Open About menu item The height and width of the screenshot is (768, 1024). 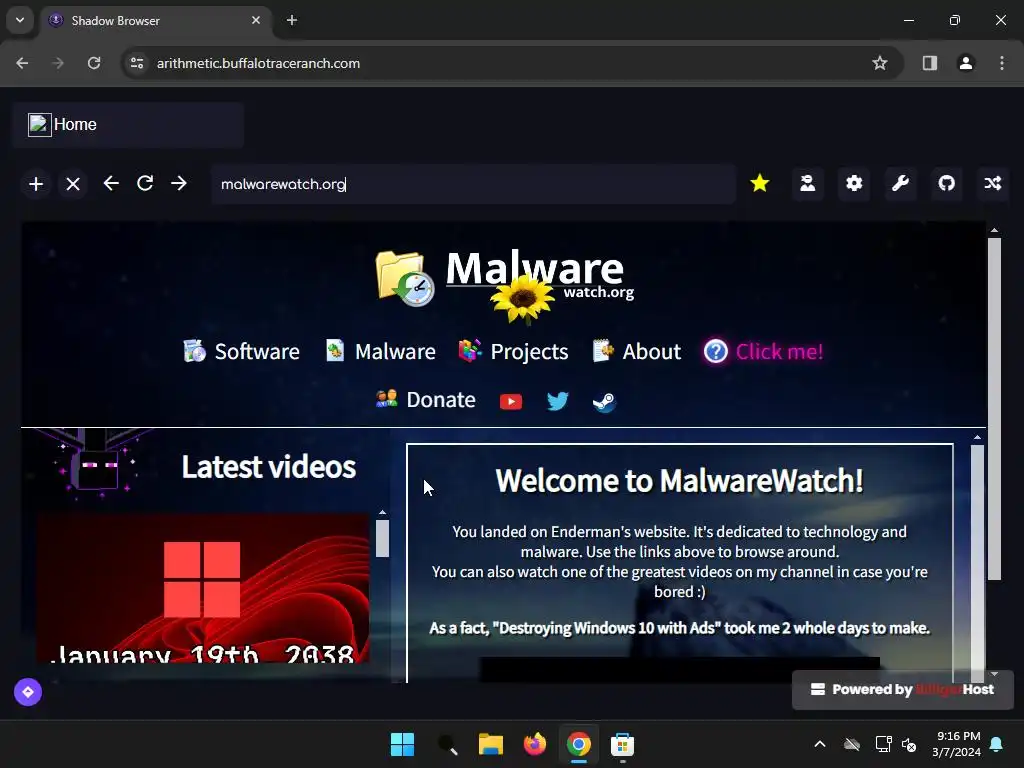[637, 351]
